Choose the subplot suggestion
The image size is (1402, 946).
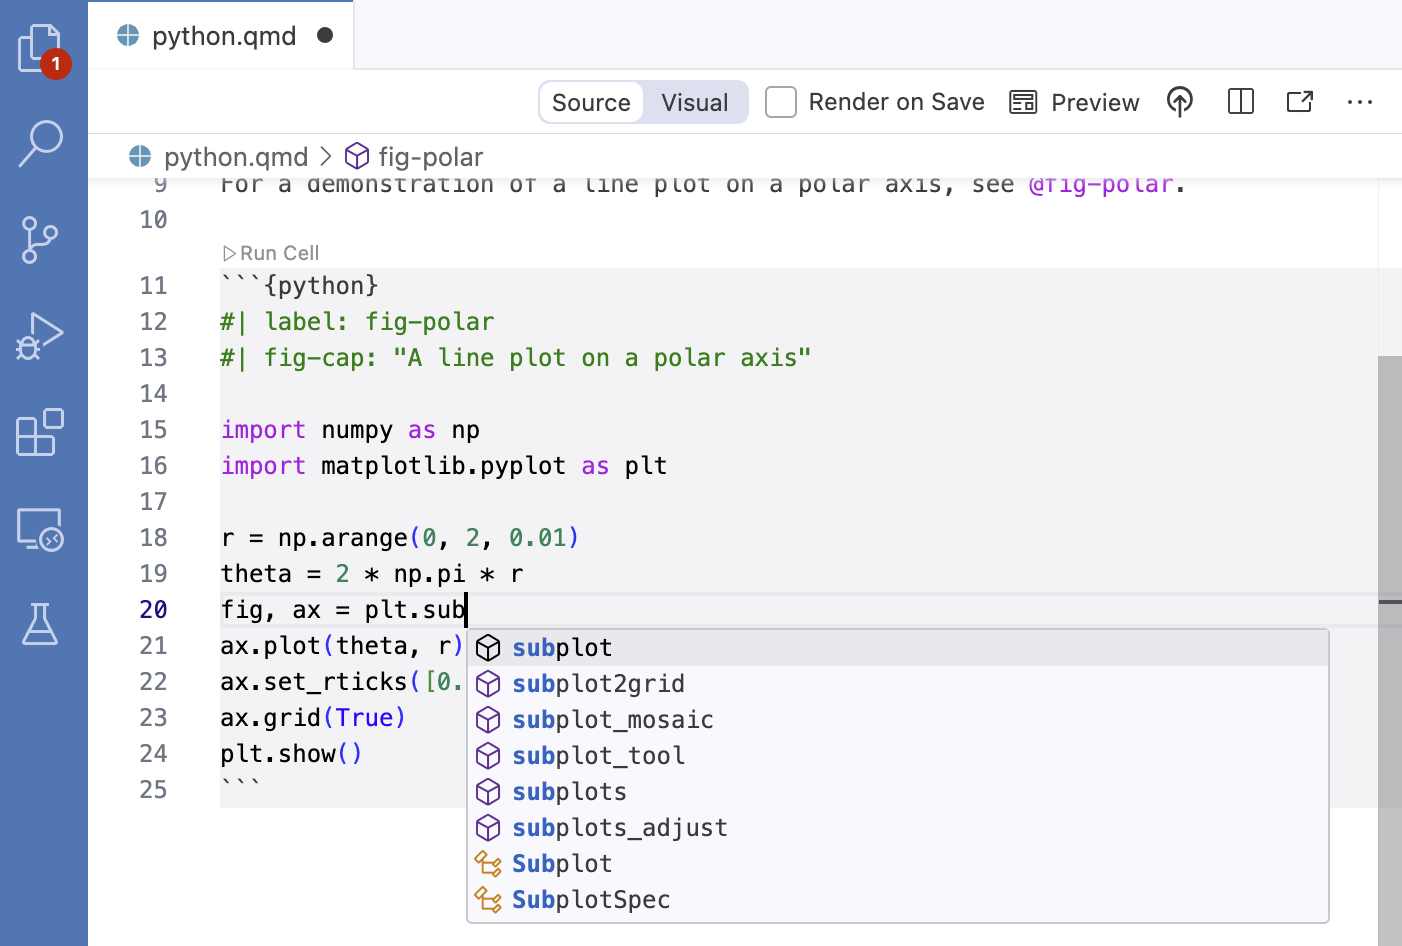point(898,648)
